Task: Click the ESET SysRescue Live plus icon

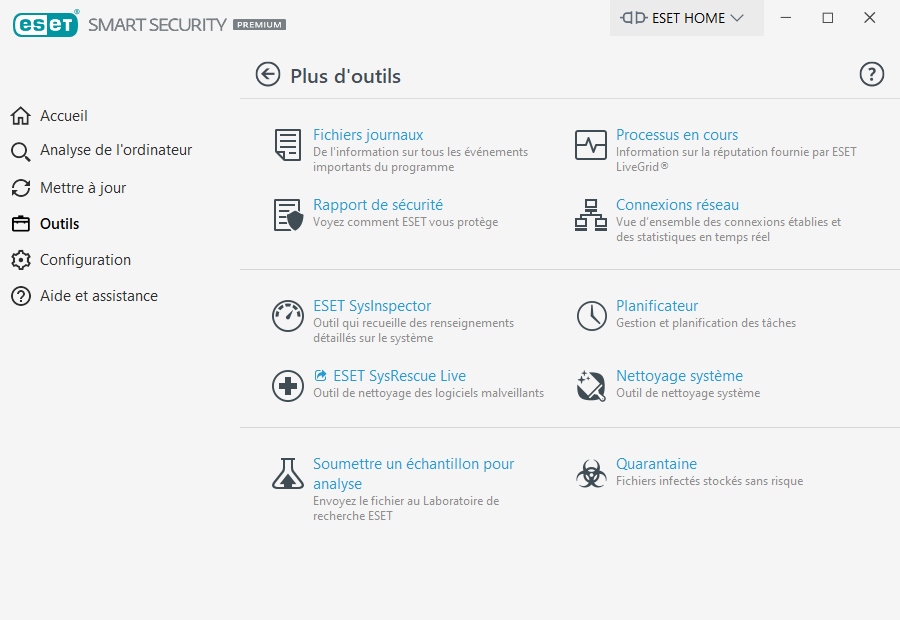Action: [x=288, y=386]
